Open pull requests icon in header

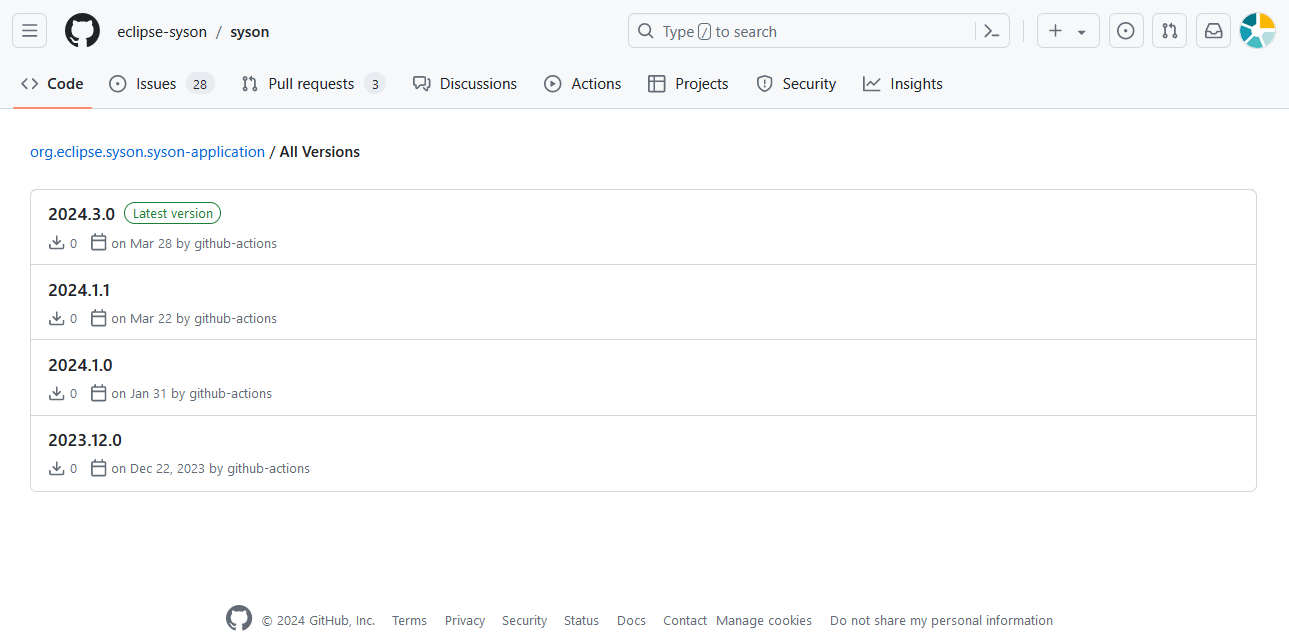coord(1169,31)
